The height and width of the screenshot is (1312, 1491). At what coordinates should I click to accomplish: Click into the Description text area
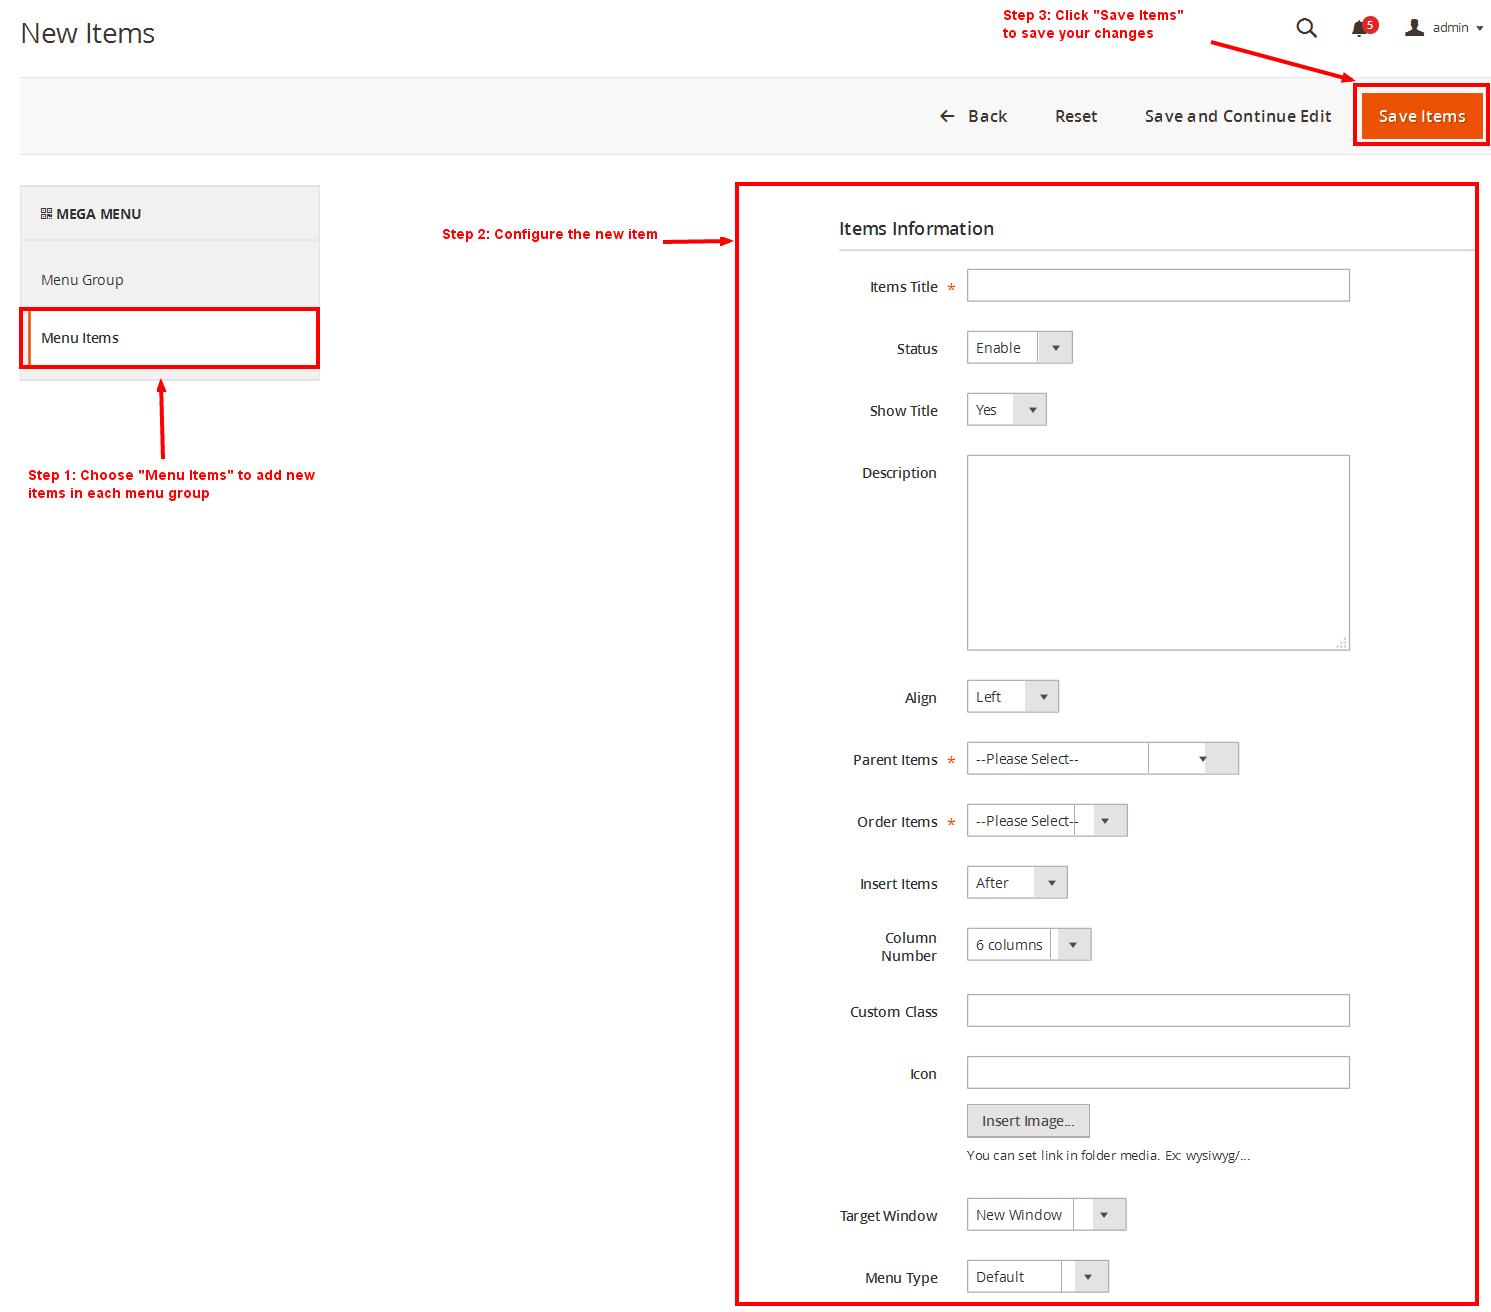[x=1157, y=552]
